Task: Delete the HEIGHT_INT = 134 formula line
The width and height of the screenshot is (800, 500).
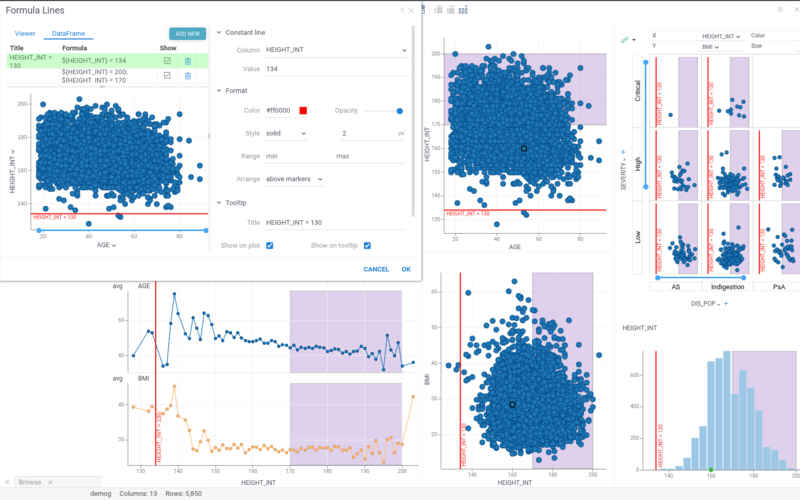Action: 188,61
